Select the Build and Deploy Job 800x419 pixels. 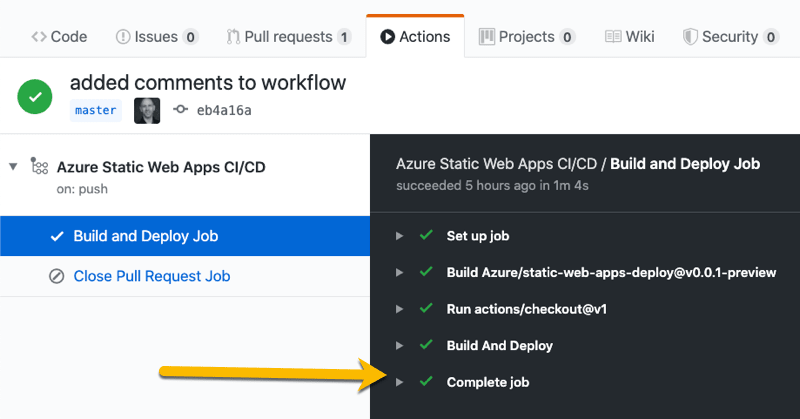point(185,236)
